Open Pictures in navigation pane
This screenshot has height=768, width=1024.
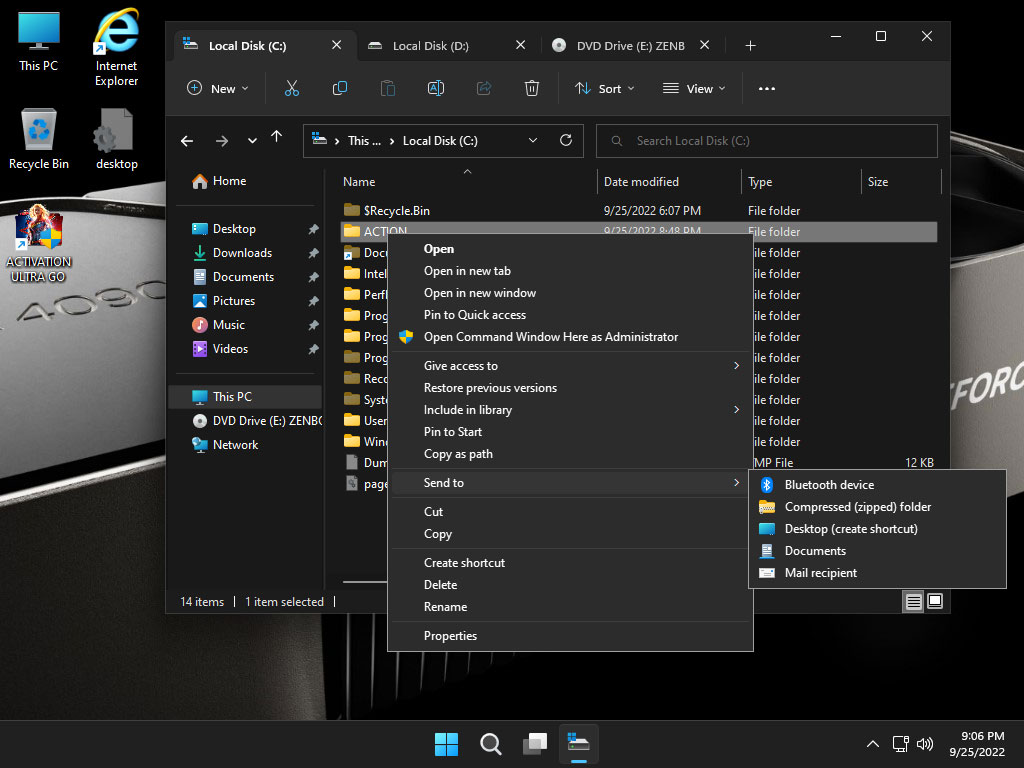pyautogui.click(x=247, y=301)
